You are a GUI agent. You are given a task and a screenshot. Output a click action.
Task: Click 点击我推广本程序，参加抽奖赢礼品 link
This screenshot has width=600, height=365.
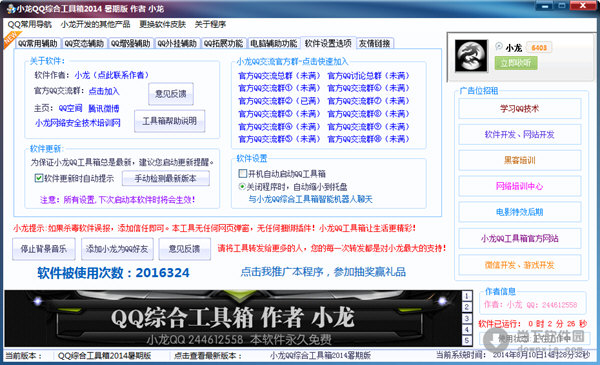323,272
